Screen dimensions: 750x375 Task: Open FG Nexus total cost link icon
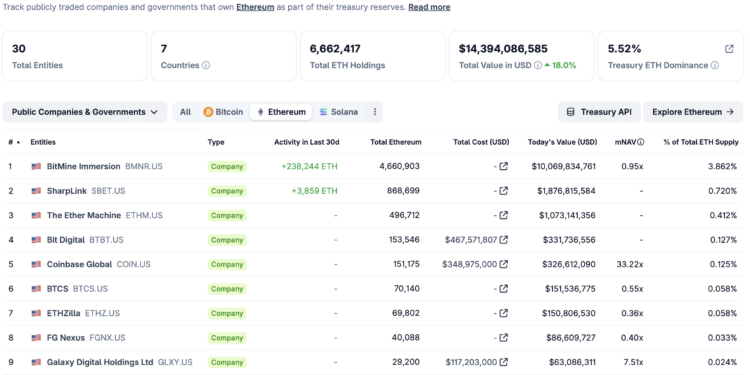tap(503, 338)
